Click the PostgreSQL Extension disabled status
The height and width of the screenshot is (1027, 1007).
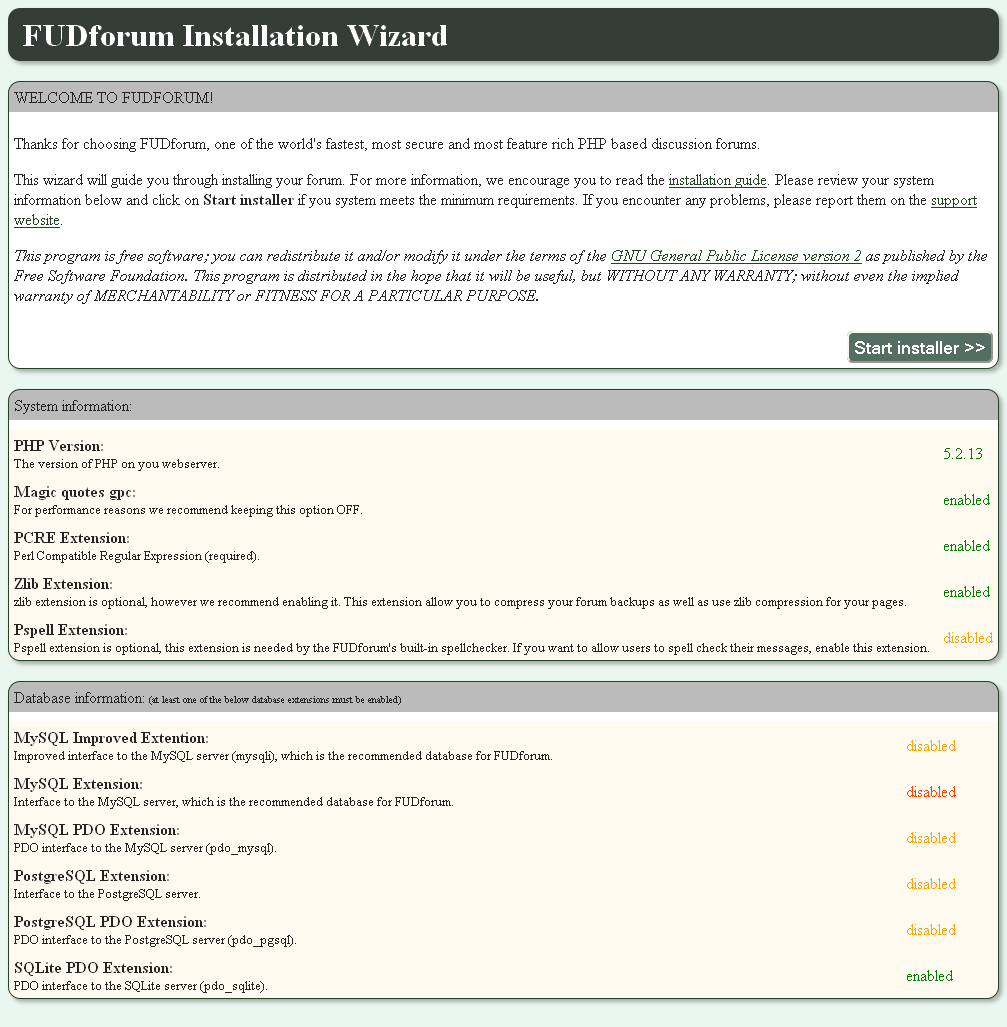coord(931,884)
